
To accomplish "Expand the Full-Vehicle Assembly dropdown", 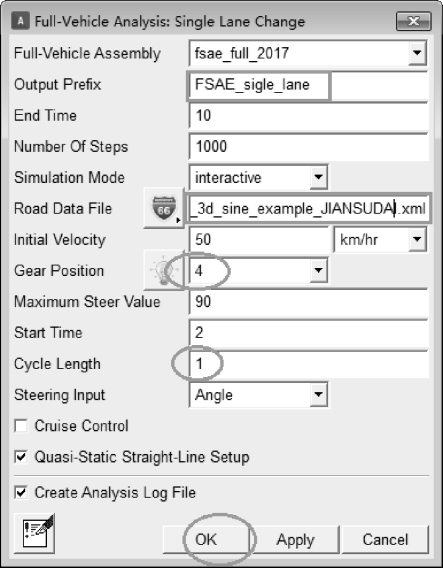I will click(x=417, y=53).
